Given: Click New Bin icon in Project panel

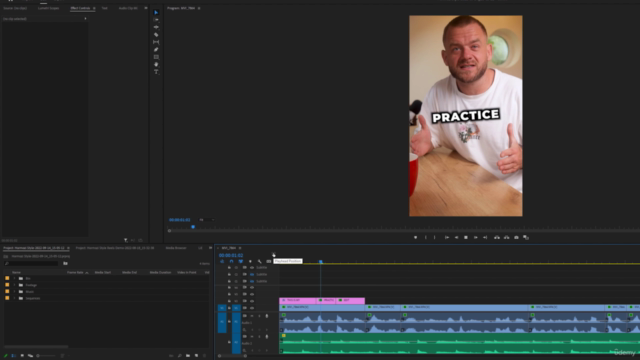Looking at the screenshot, I should [188, 356].
